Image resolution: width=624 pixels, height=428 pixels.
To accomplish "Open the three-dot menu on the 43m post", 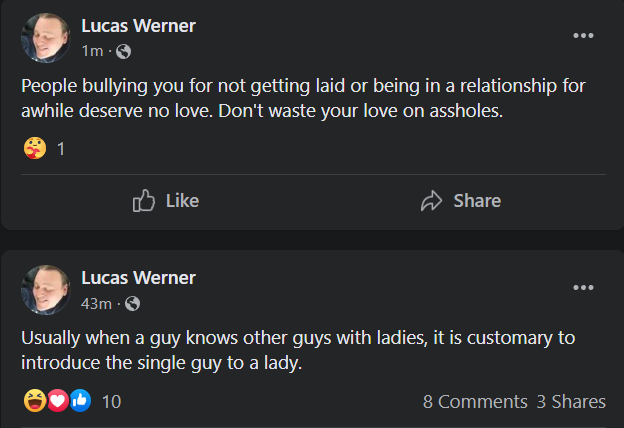I will click(x=583, y=287).
